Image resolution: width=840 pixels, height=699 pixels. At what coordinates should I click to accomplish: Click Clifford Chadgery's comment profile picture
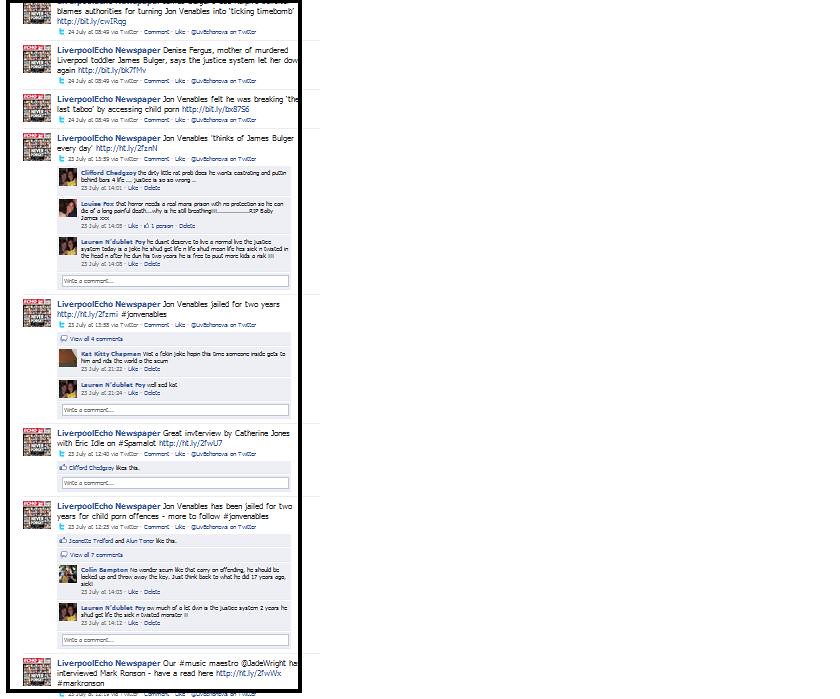(x=68, y=177)
